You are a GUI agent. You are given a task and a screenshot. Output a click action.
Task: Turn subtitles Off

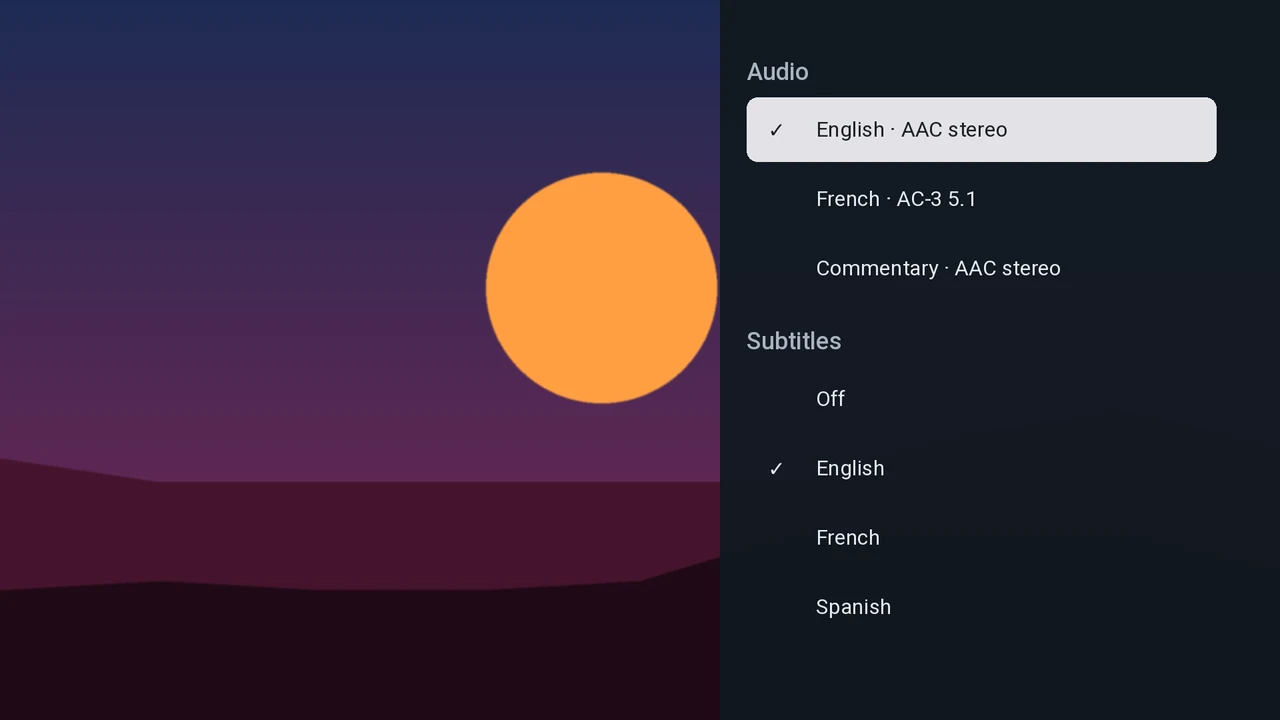(981, 398)
